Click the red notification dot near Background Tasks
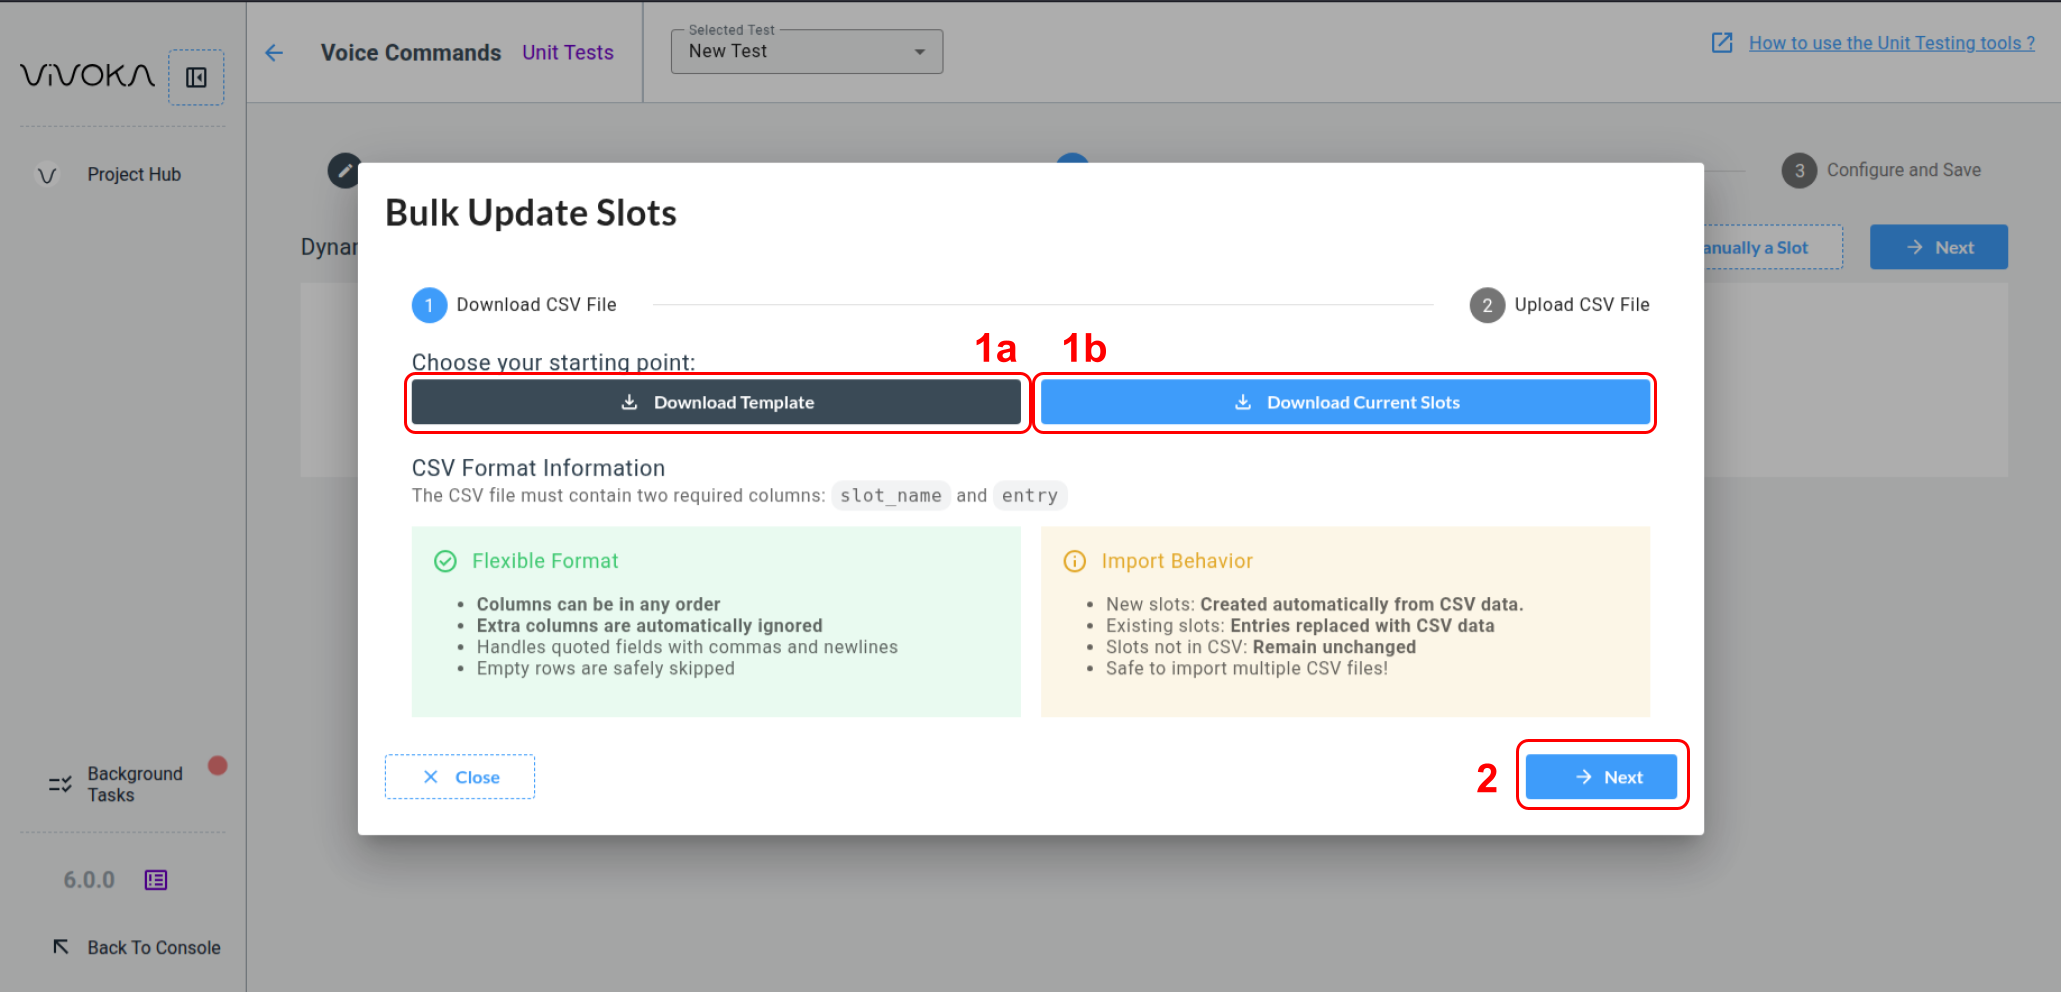The height and width of the screenshot is (994, 2061). 216,765
